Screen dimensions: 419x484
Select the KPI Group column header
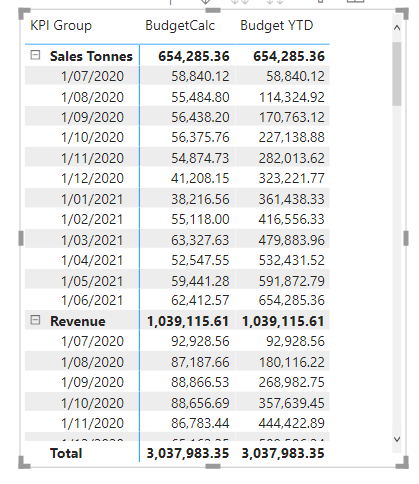coord(61,26)
